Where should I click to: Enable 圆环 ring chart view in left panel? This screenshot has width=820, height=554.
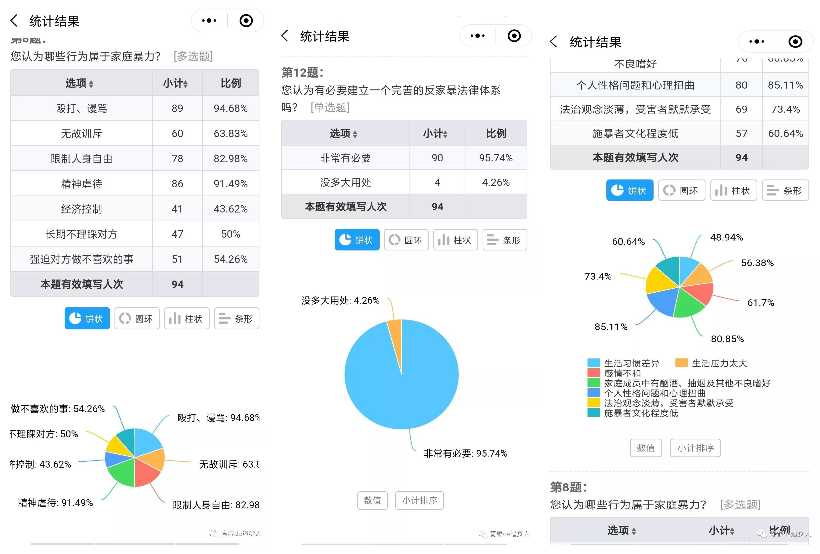tap(137, 319)
